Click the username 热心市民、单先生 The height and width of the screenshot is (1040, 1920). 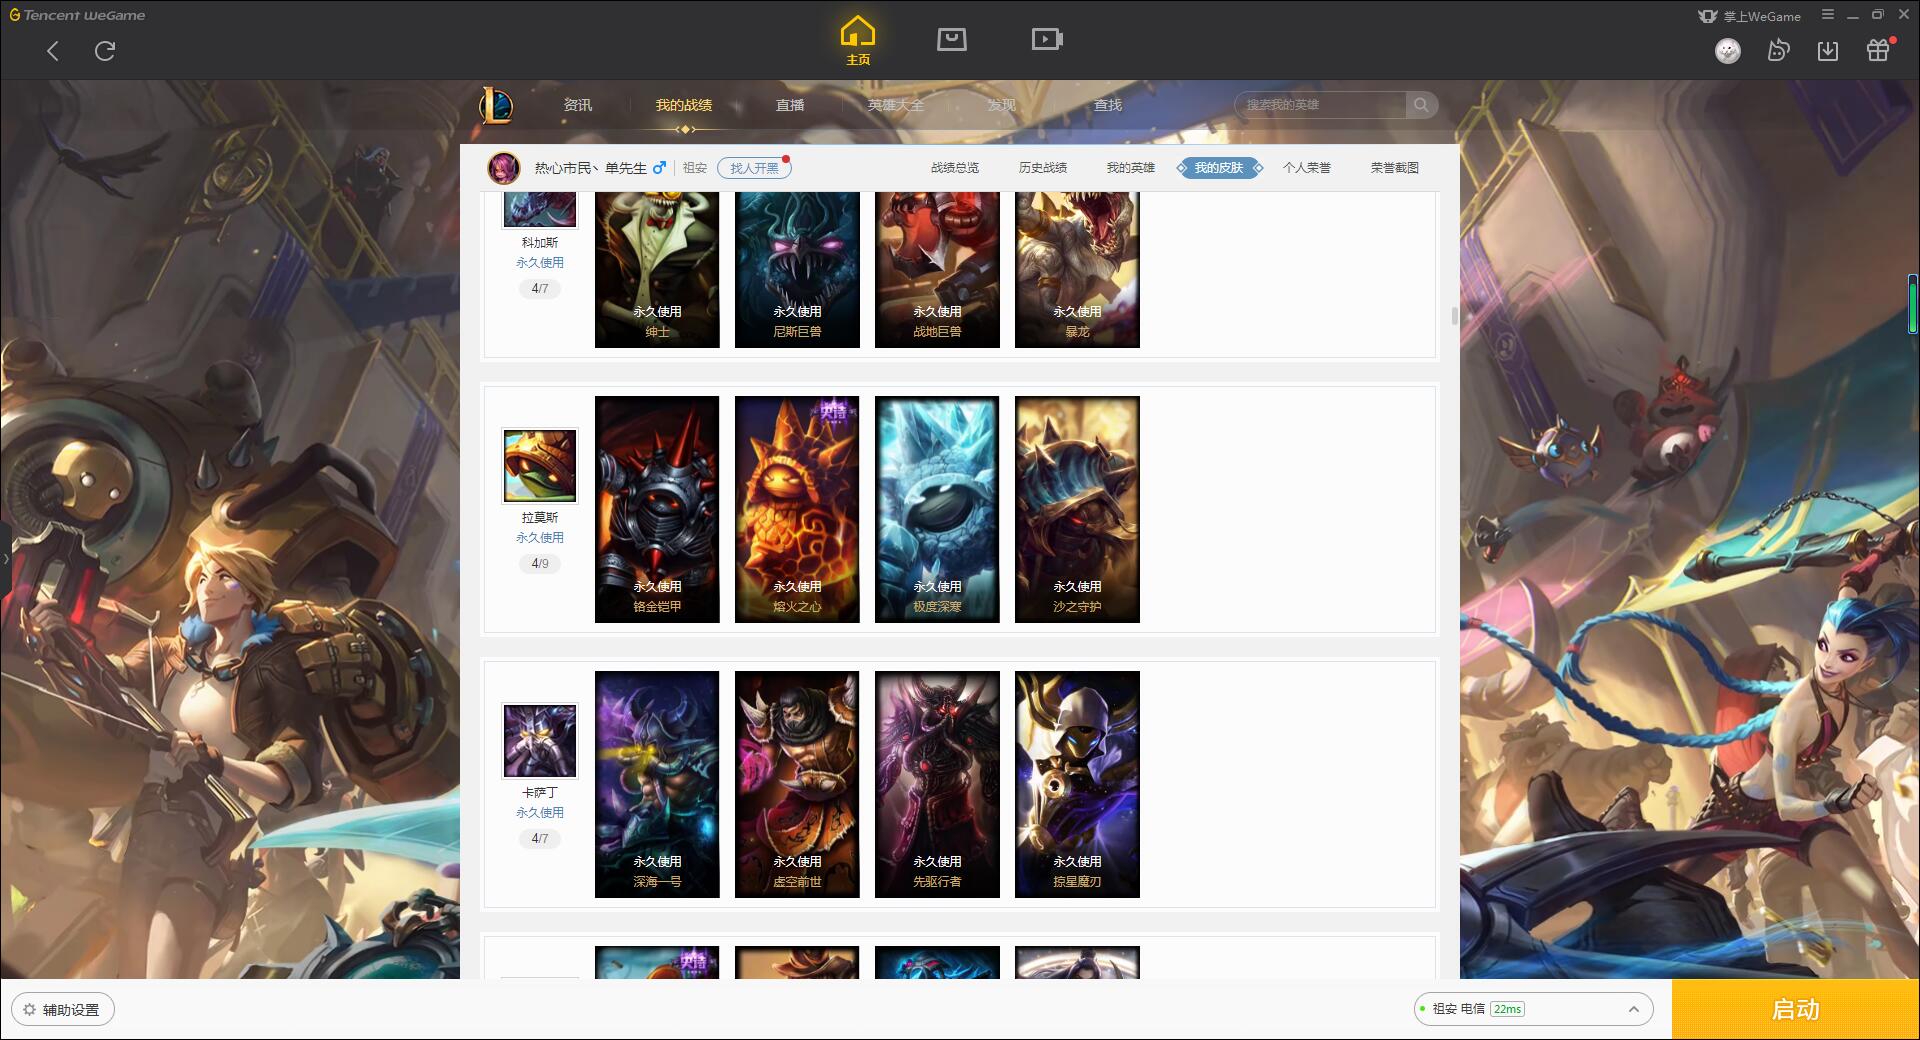point(590,168)
